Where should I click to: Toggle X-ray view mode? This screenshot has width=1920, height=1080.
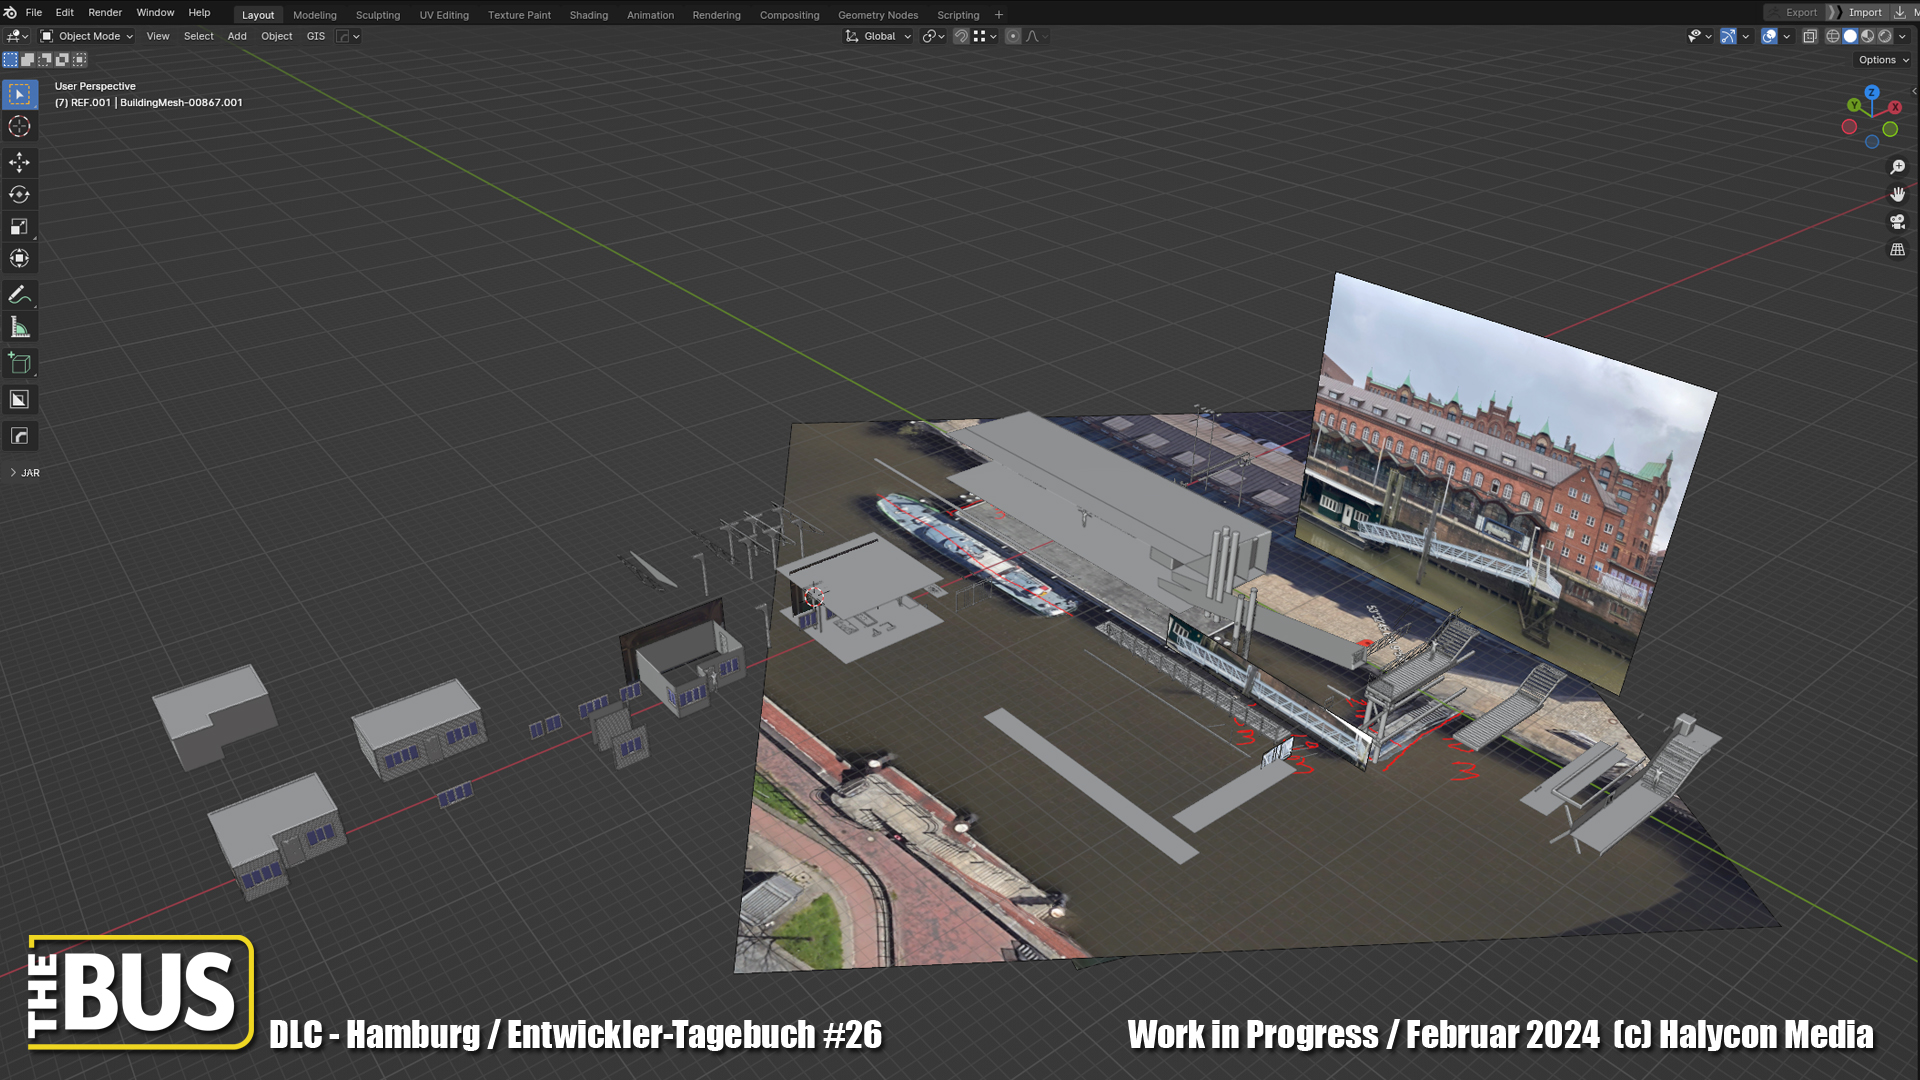pyautogui.click(x=1810, y=36)
